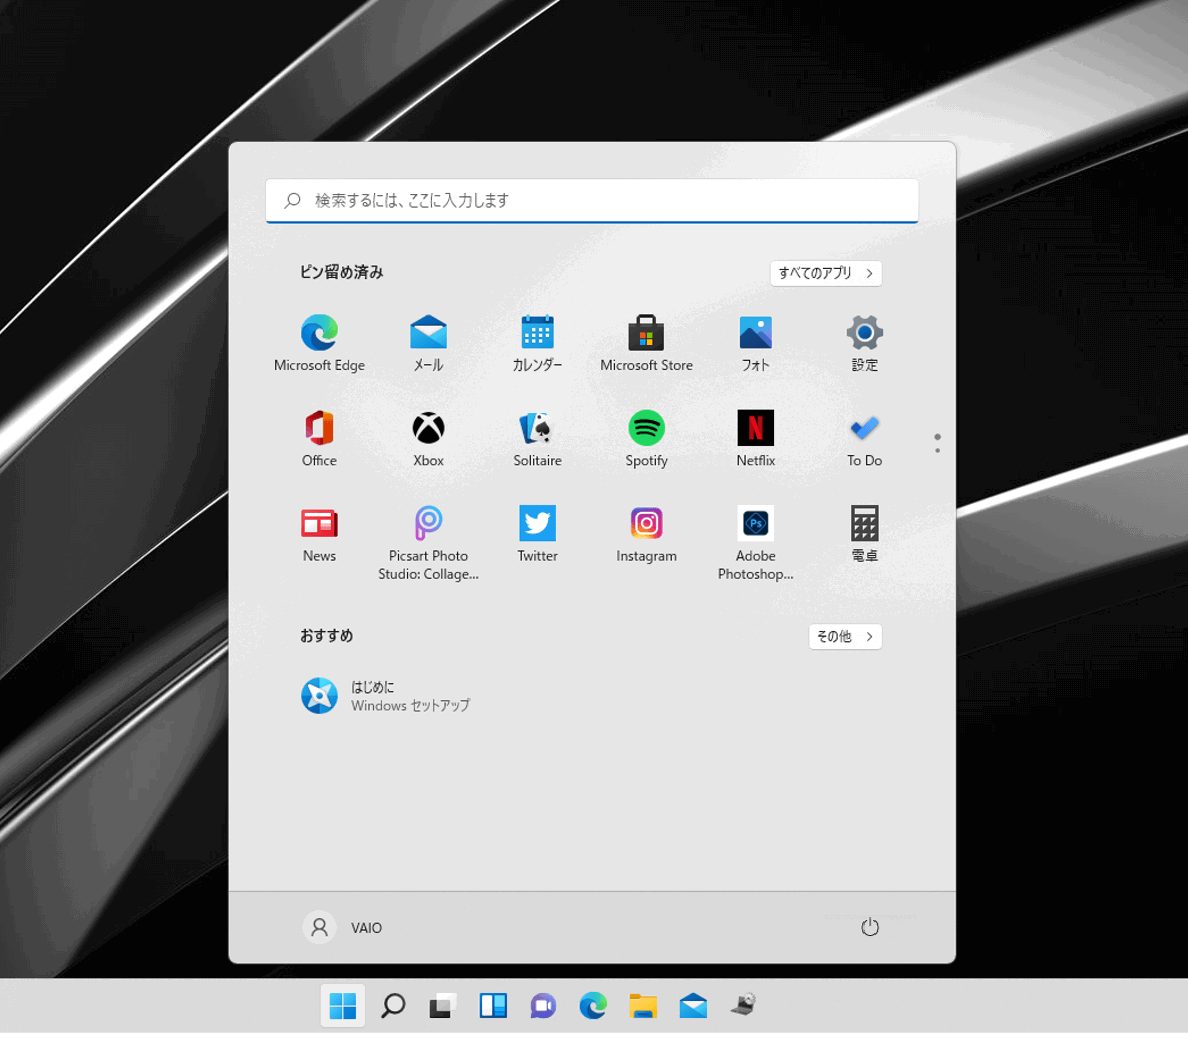Open Microsoft Store pinned app
1188x1039 pixels.
pyautogui.click(x=646, y=343)
